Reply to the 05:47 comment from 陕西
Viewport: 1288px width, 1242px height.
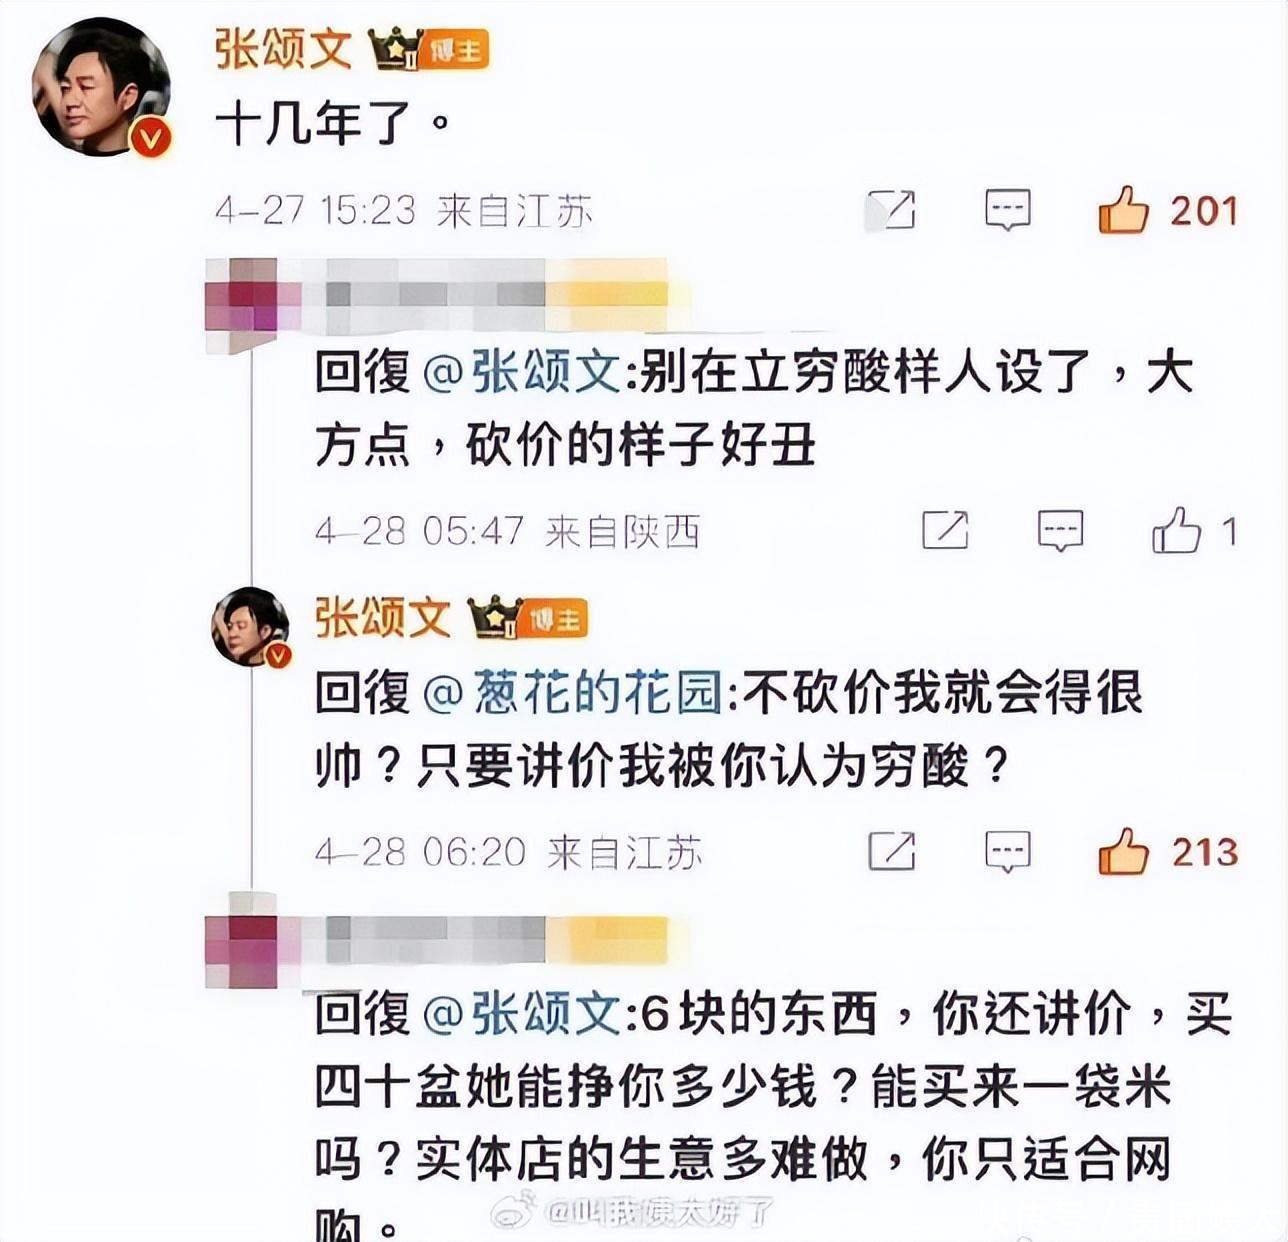1060,530
